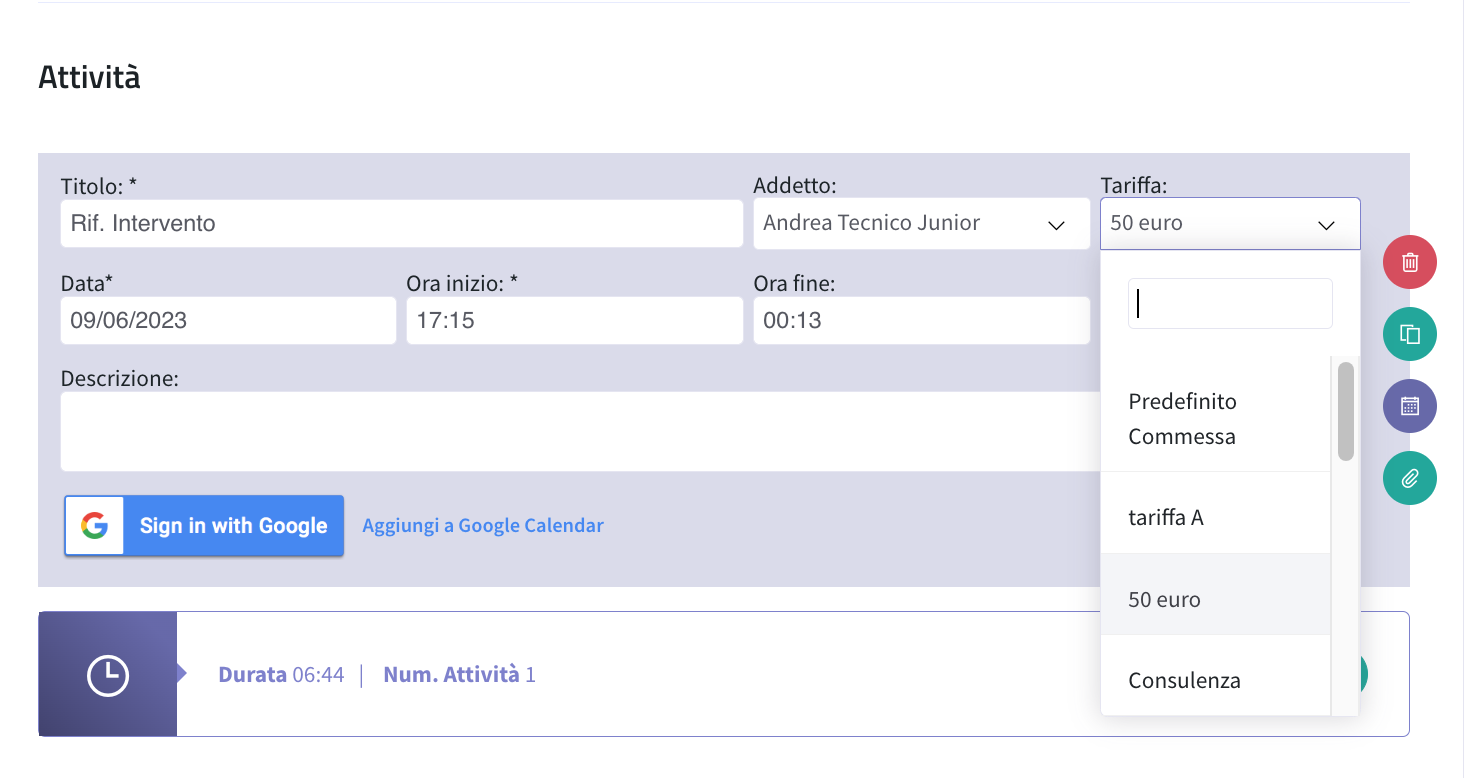Viewport: 1464px width, 778px height.
Task: Delete activity with red trash icon
Action: tap(1409, 263)
